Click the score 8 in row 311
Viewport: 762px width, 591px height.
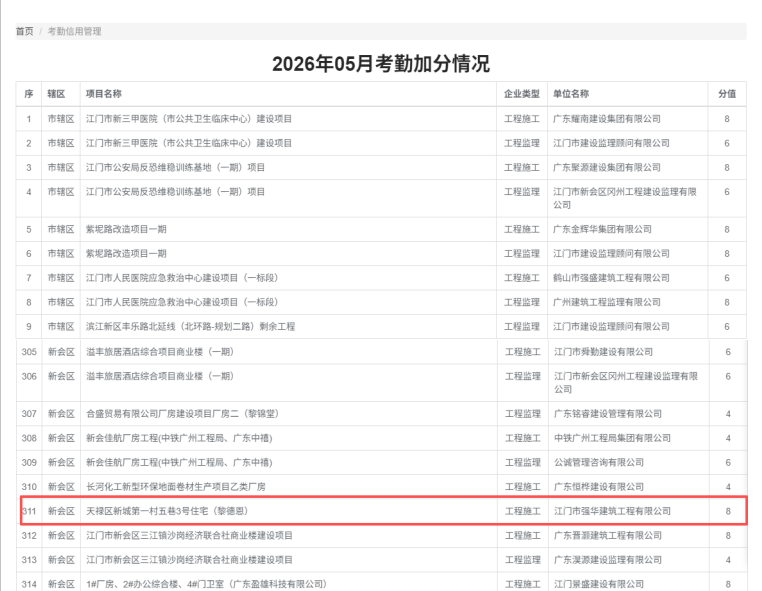(x=728, y=511)
